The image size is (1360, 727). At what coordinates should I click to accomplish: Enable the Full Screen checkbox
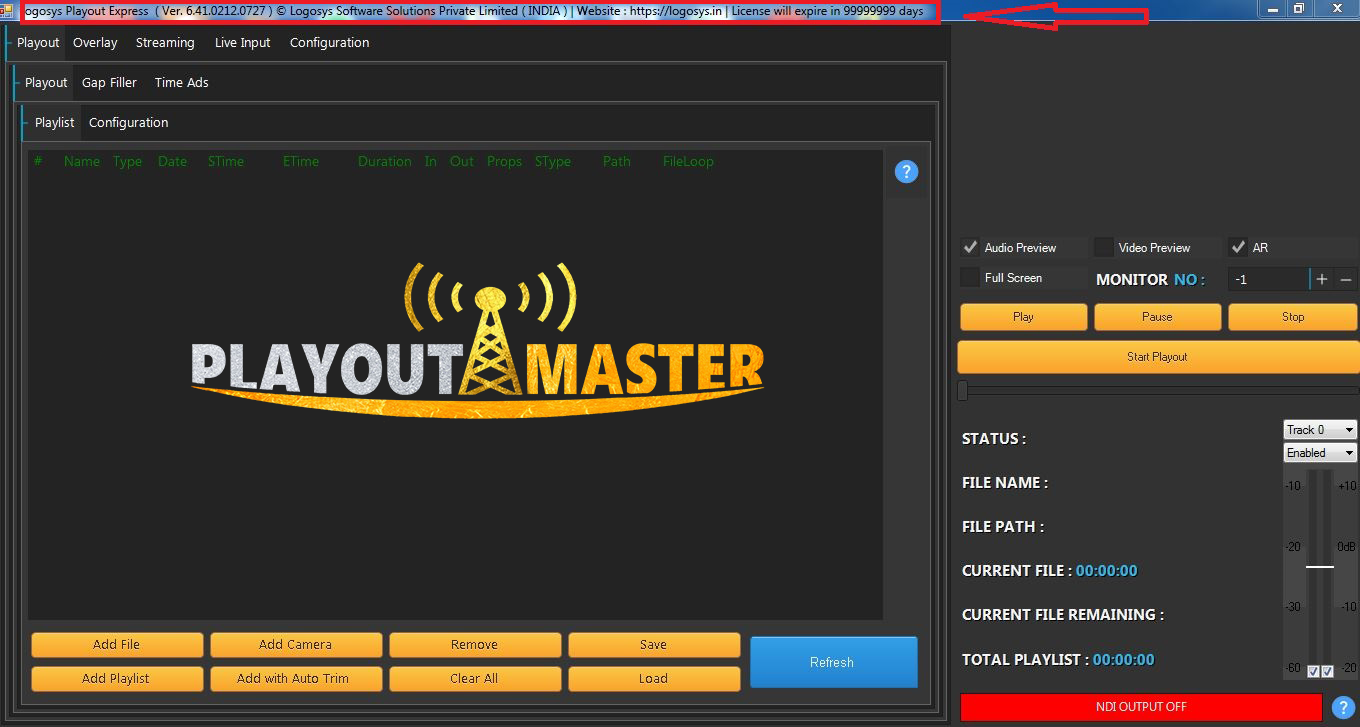[x=970, y=277]
